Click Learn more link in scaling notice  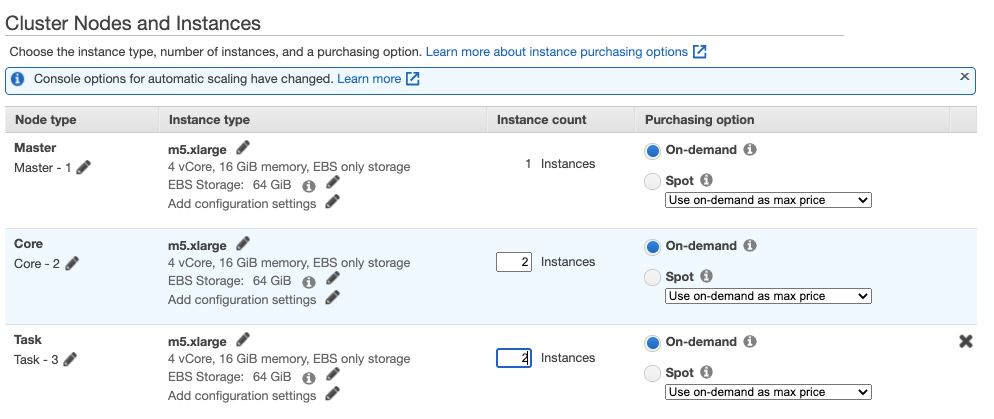point(377,79)
